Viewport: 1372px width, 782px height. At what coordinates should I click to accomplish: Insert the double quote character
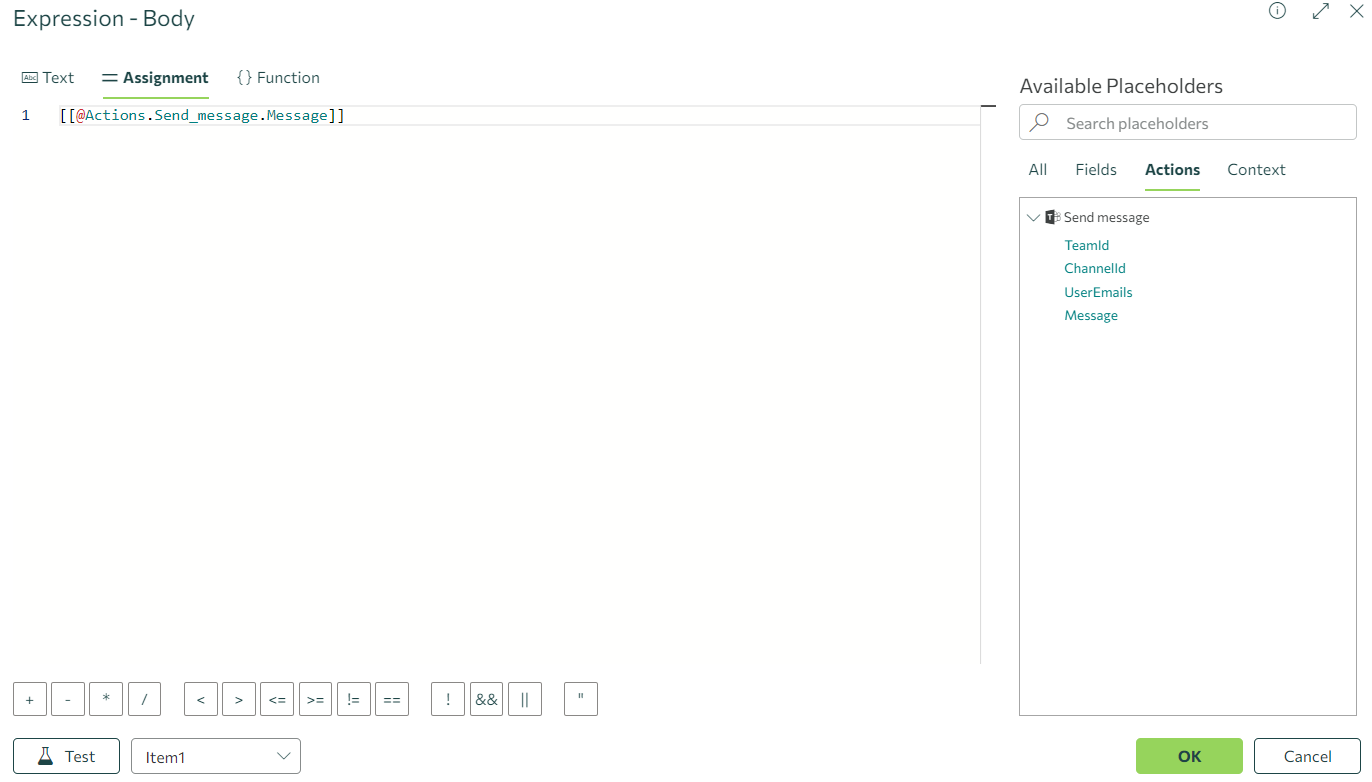(581, 699)
